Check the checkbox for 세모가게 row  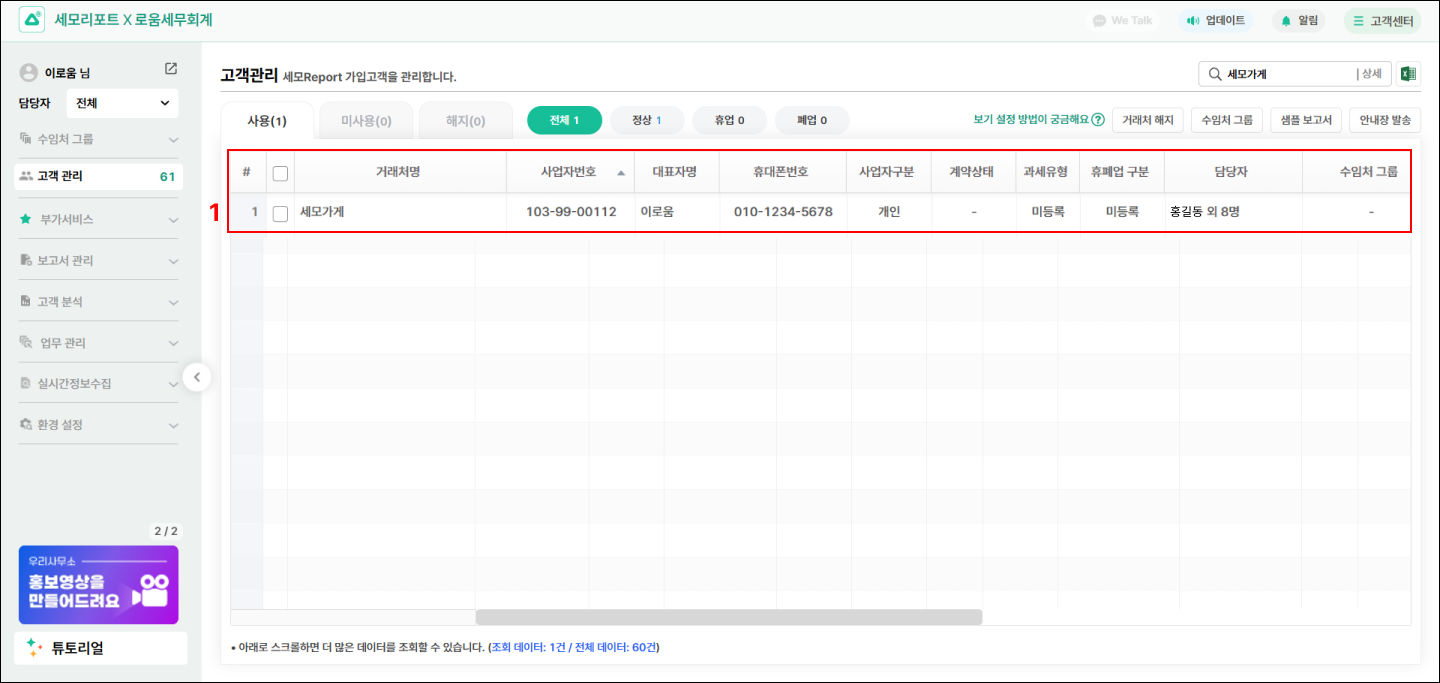[280, 213]
